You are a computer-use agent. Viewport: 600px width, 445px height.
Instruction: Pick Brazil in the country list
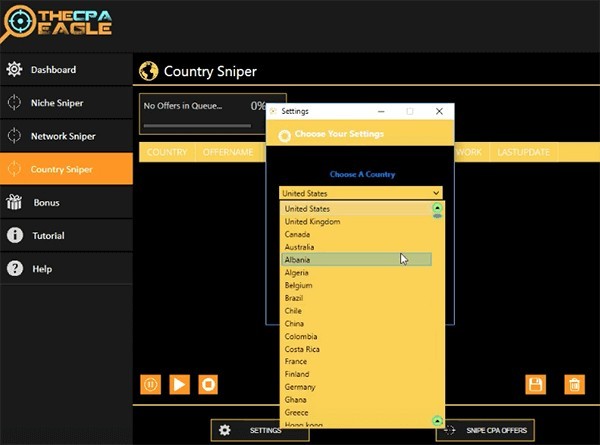pyautogui.click(x=357, y=298)
